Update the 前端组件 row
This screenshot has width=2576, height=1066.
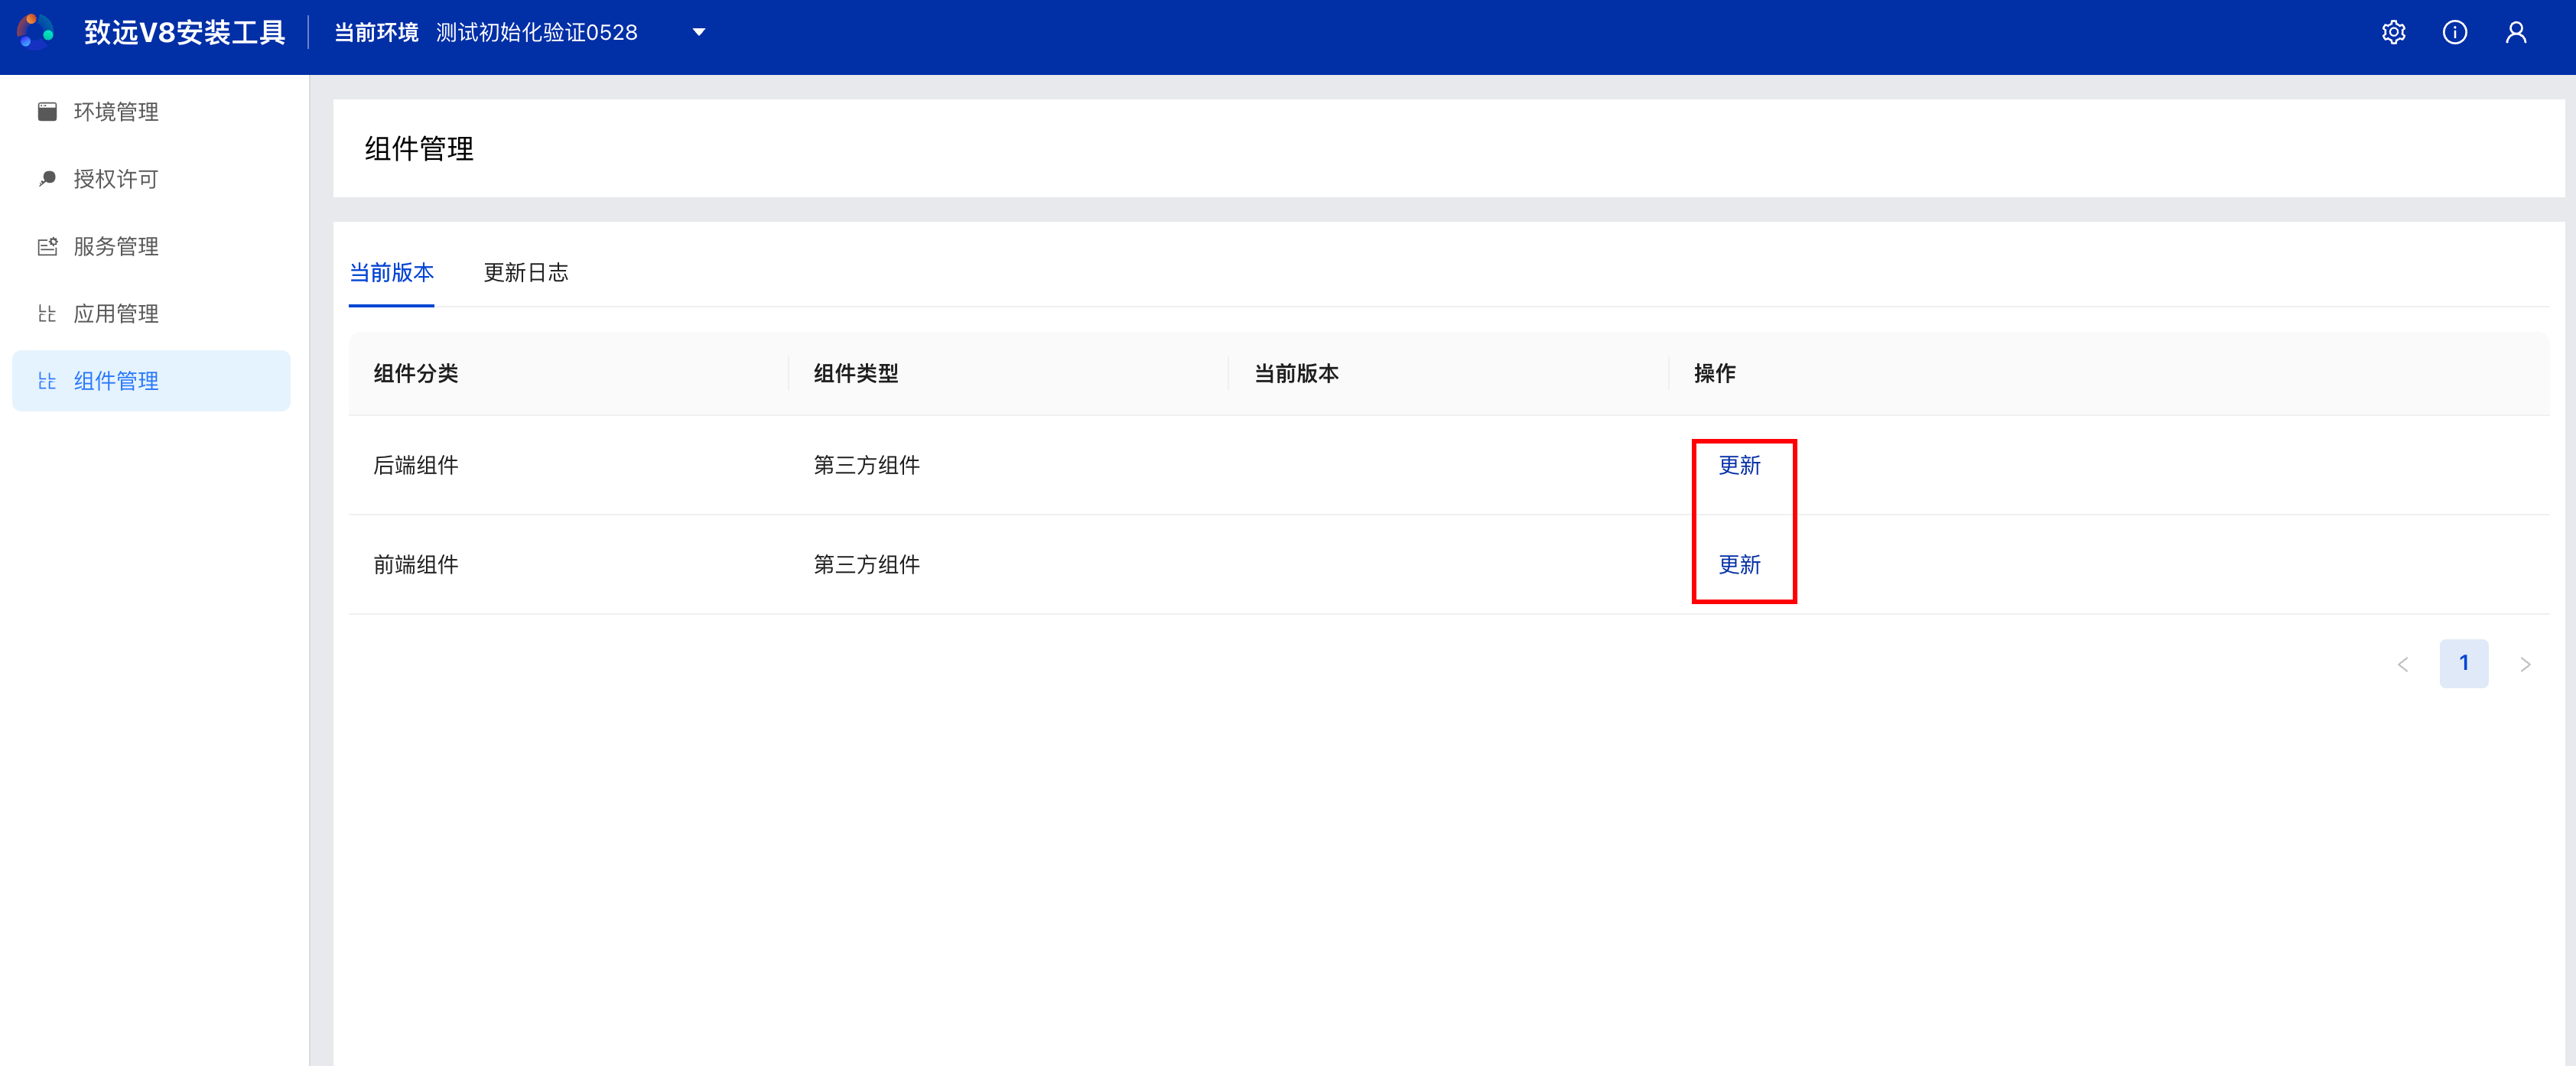tap(1739, 565)
